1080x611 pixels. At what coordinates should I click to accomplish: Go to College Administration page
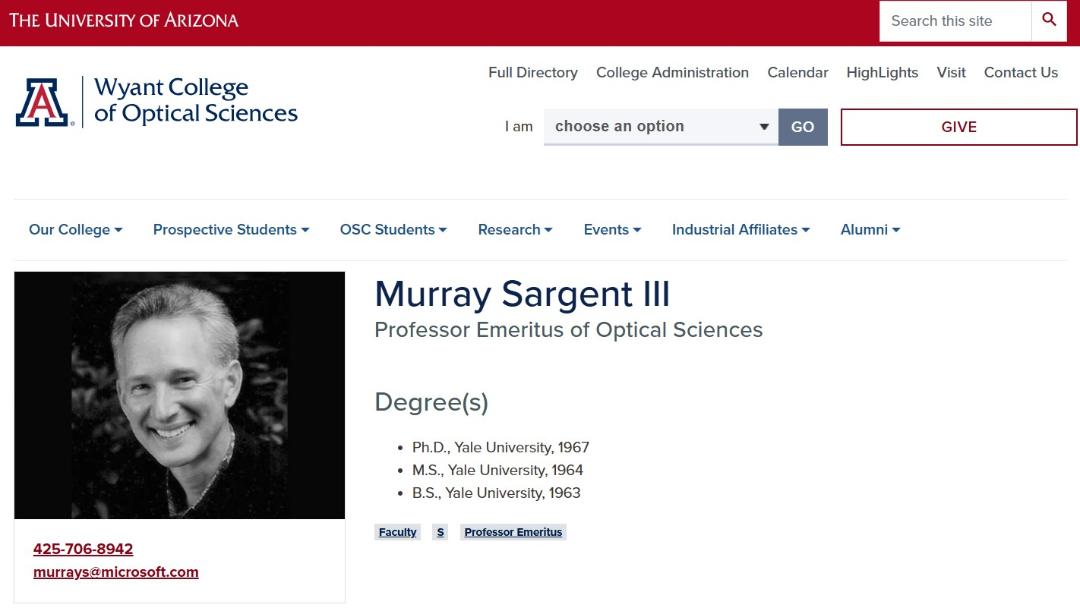(x=672, y=72)
